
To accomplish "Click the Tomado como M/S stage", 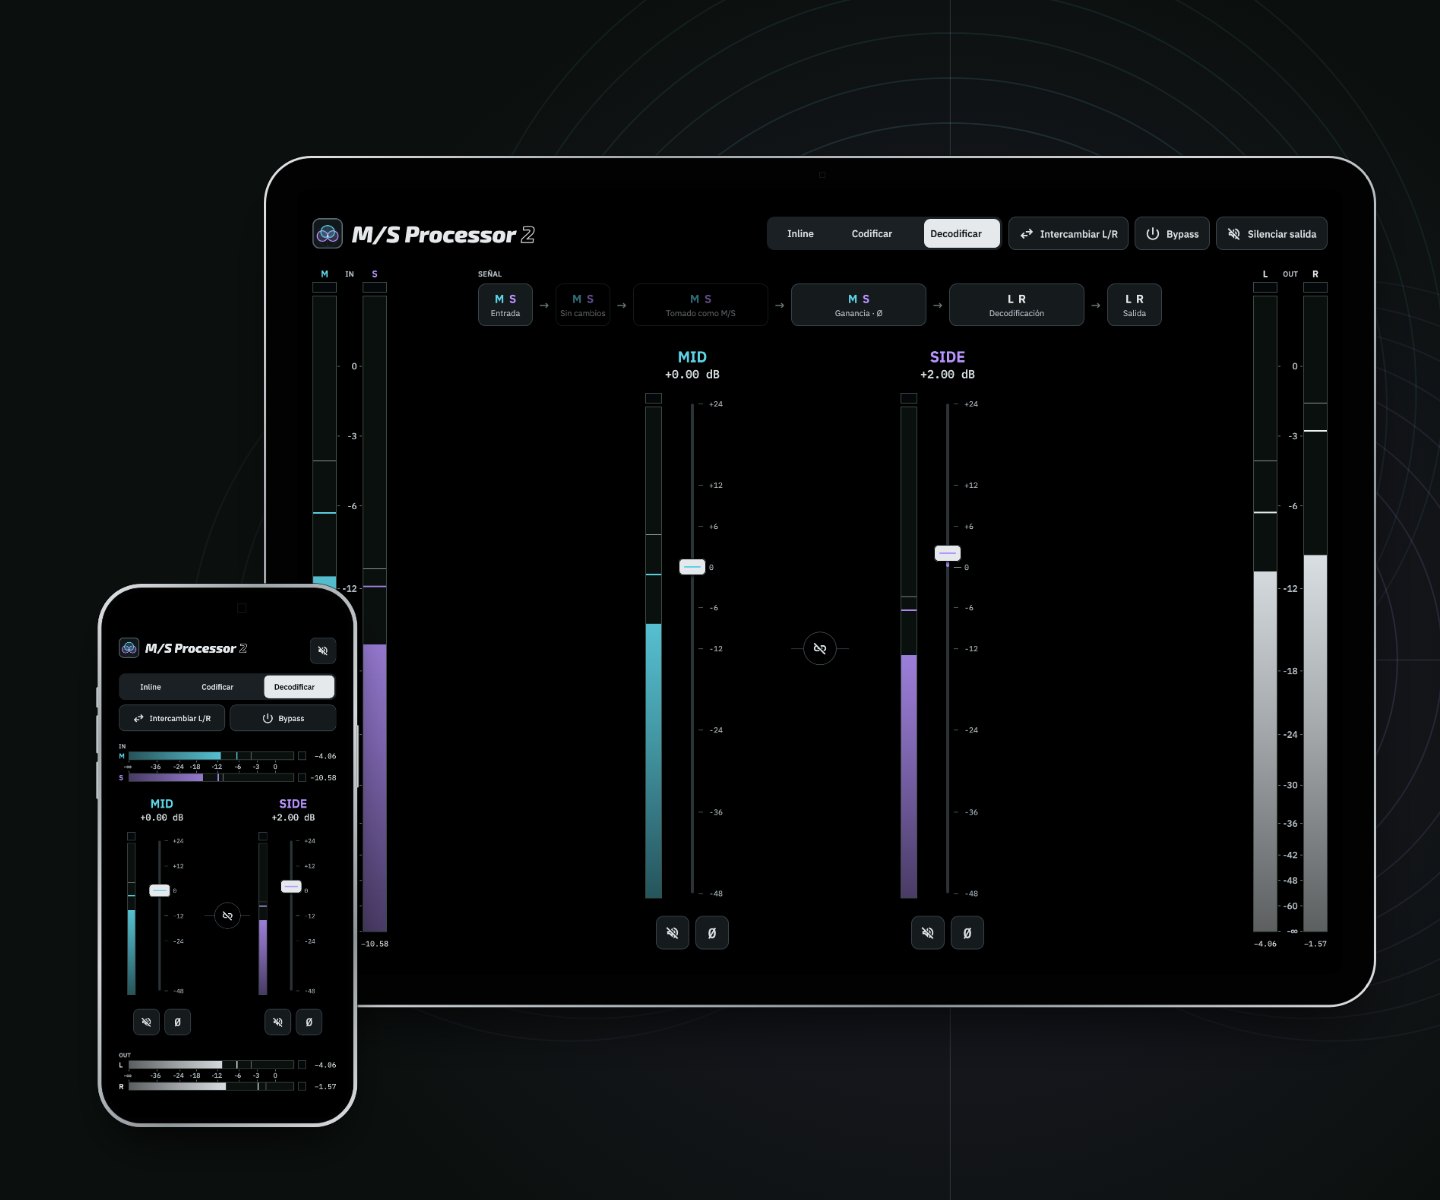I will point(701,304).
